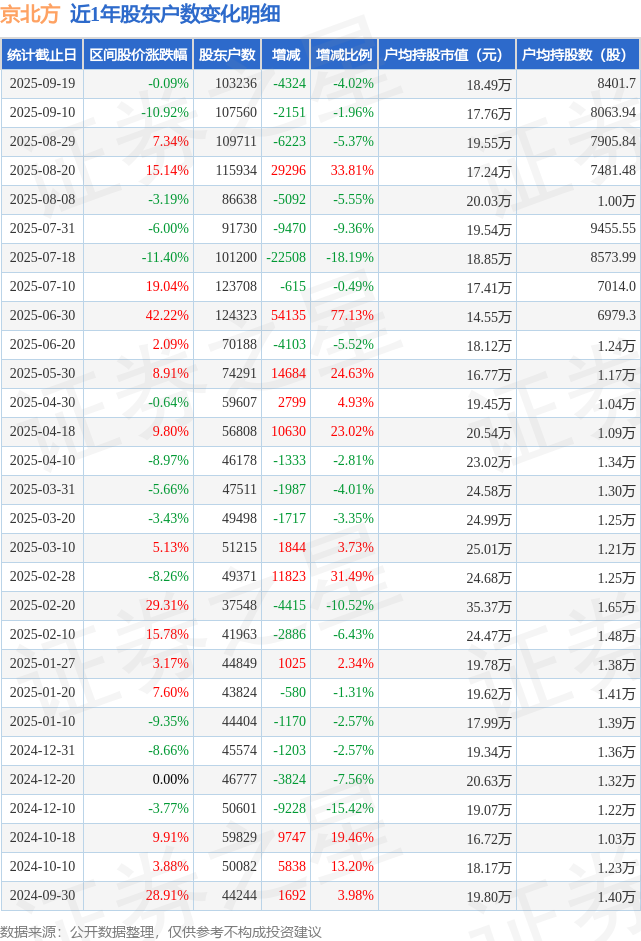641x941 pixels.
Task: Select the 增减比例 column header
Action: pyautogui.click(x=343, y=55)
